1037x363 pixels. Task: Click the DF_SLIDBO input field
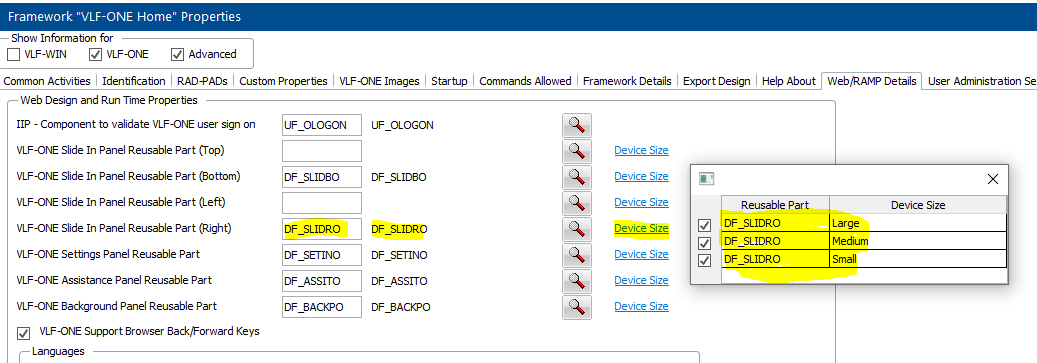coord(322,177)
